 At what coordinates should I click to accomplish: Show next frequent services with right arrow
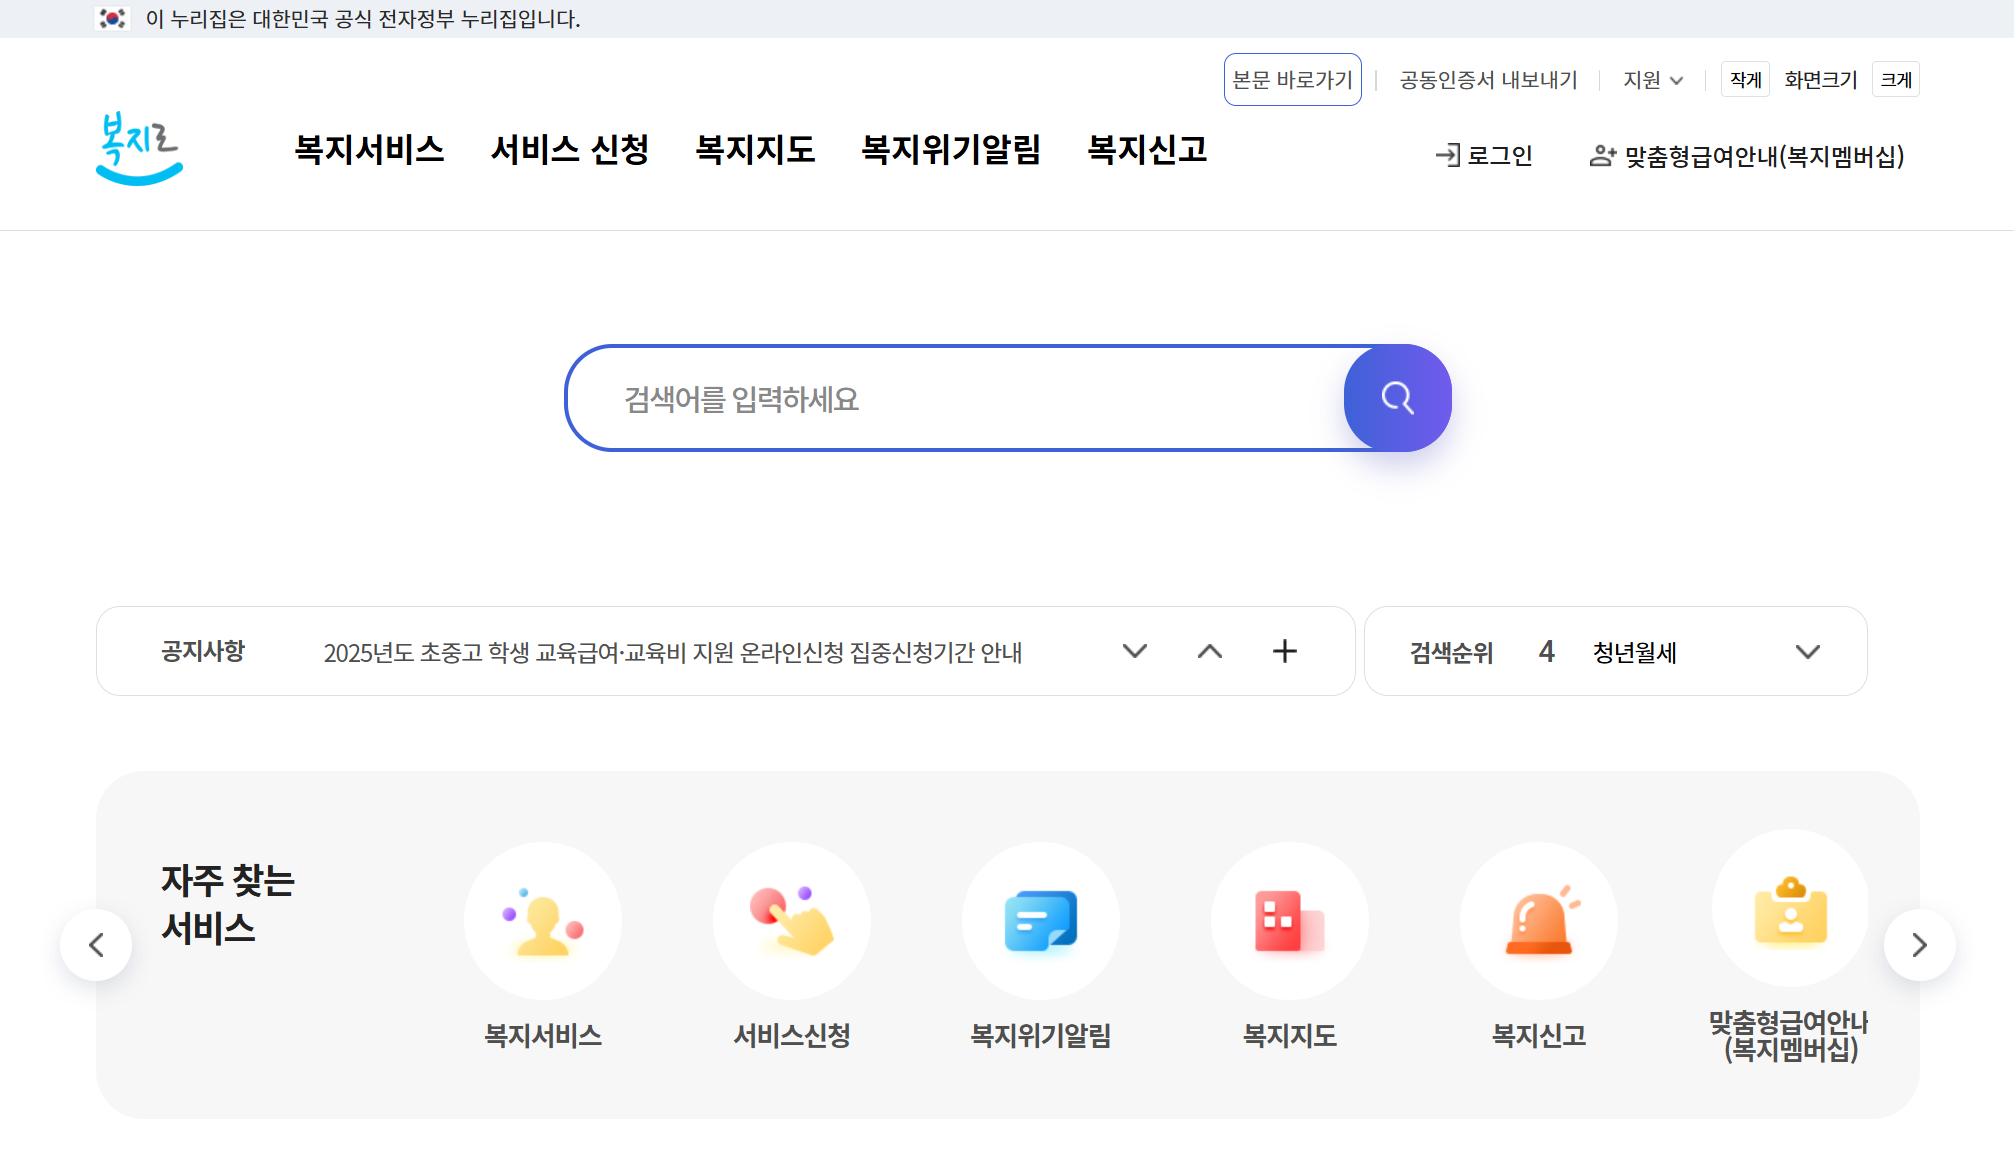(x=1919, y=945)
